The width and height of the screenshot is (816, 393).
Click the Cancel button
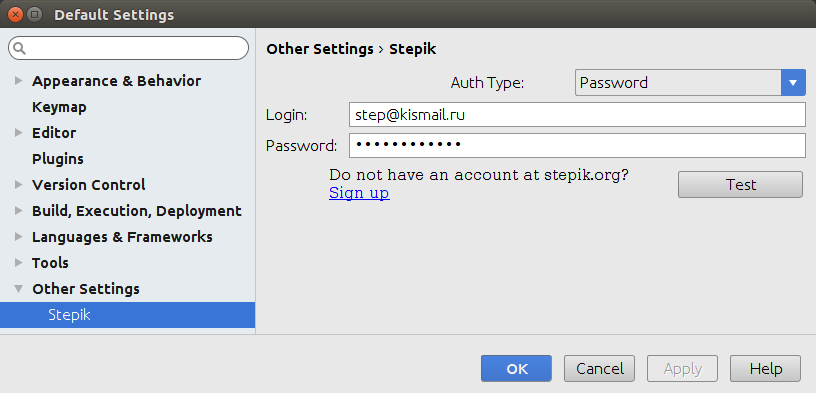[x=600, y=369]
